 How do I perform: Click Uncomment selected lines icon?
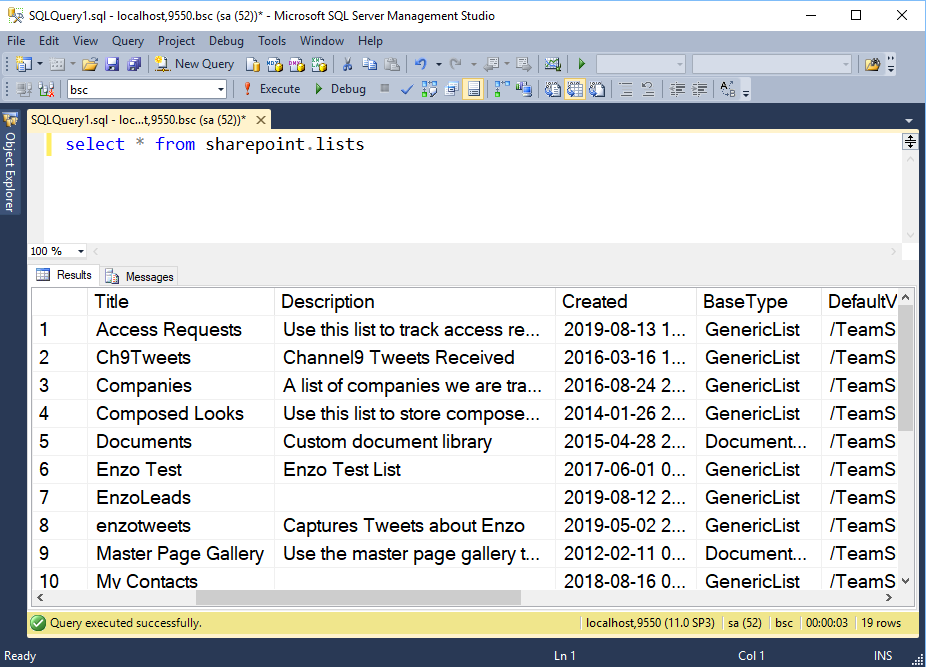click(x=648, y=89)
